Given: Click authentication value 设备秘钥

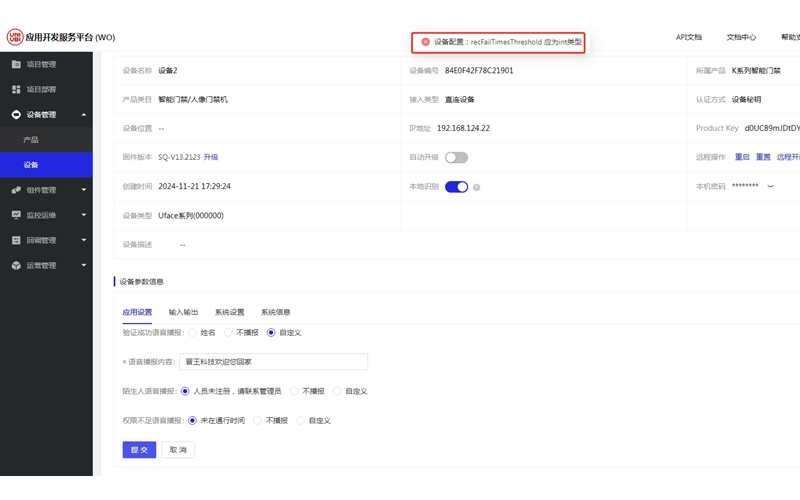Looking at the screenshot, I should pyautogui.click(x=746, y=99).
